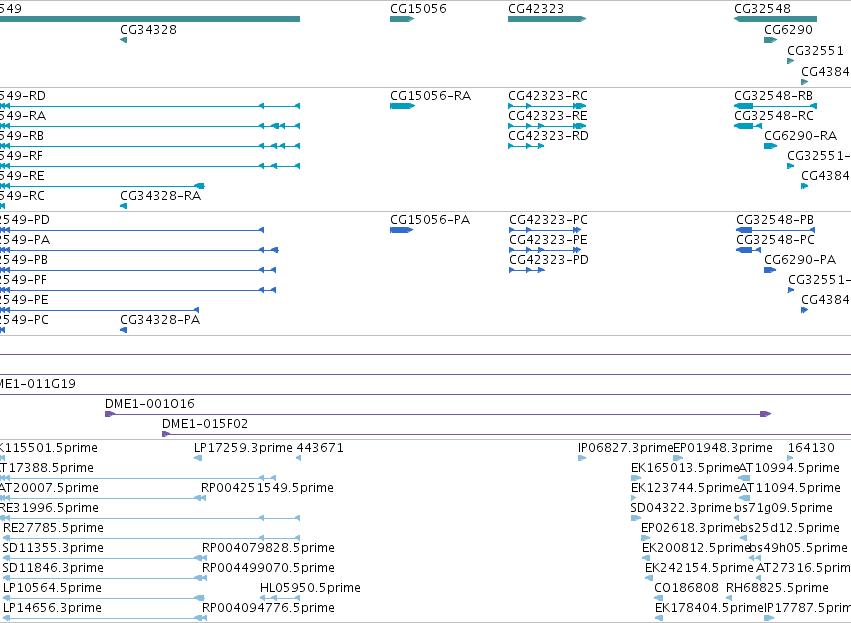851x623 pixels.
Task: Open EST RP004094776.5prime label
Action: [268, 608]
